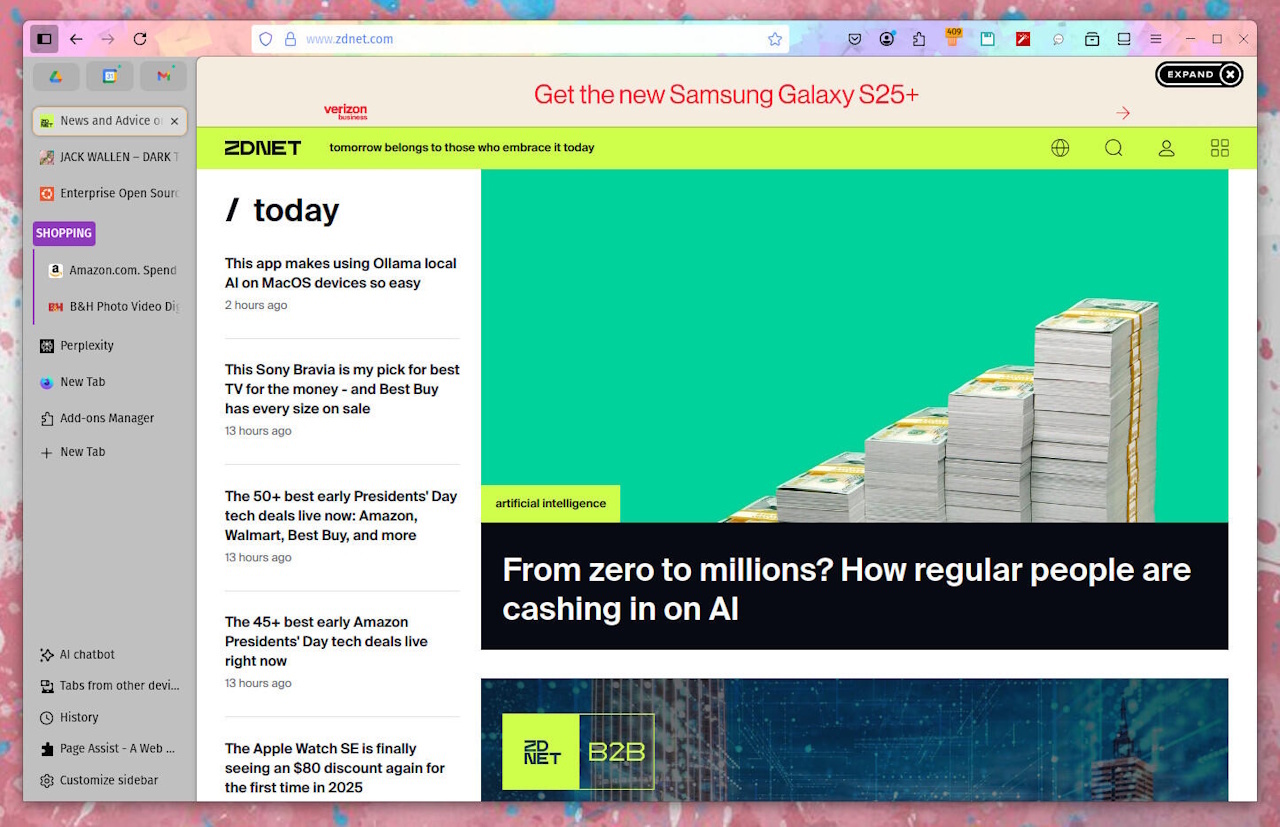Open 'From zero to millions?' featured headline
This screenshot has height=827, width=1280.
pos(846,589)
